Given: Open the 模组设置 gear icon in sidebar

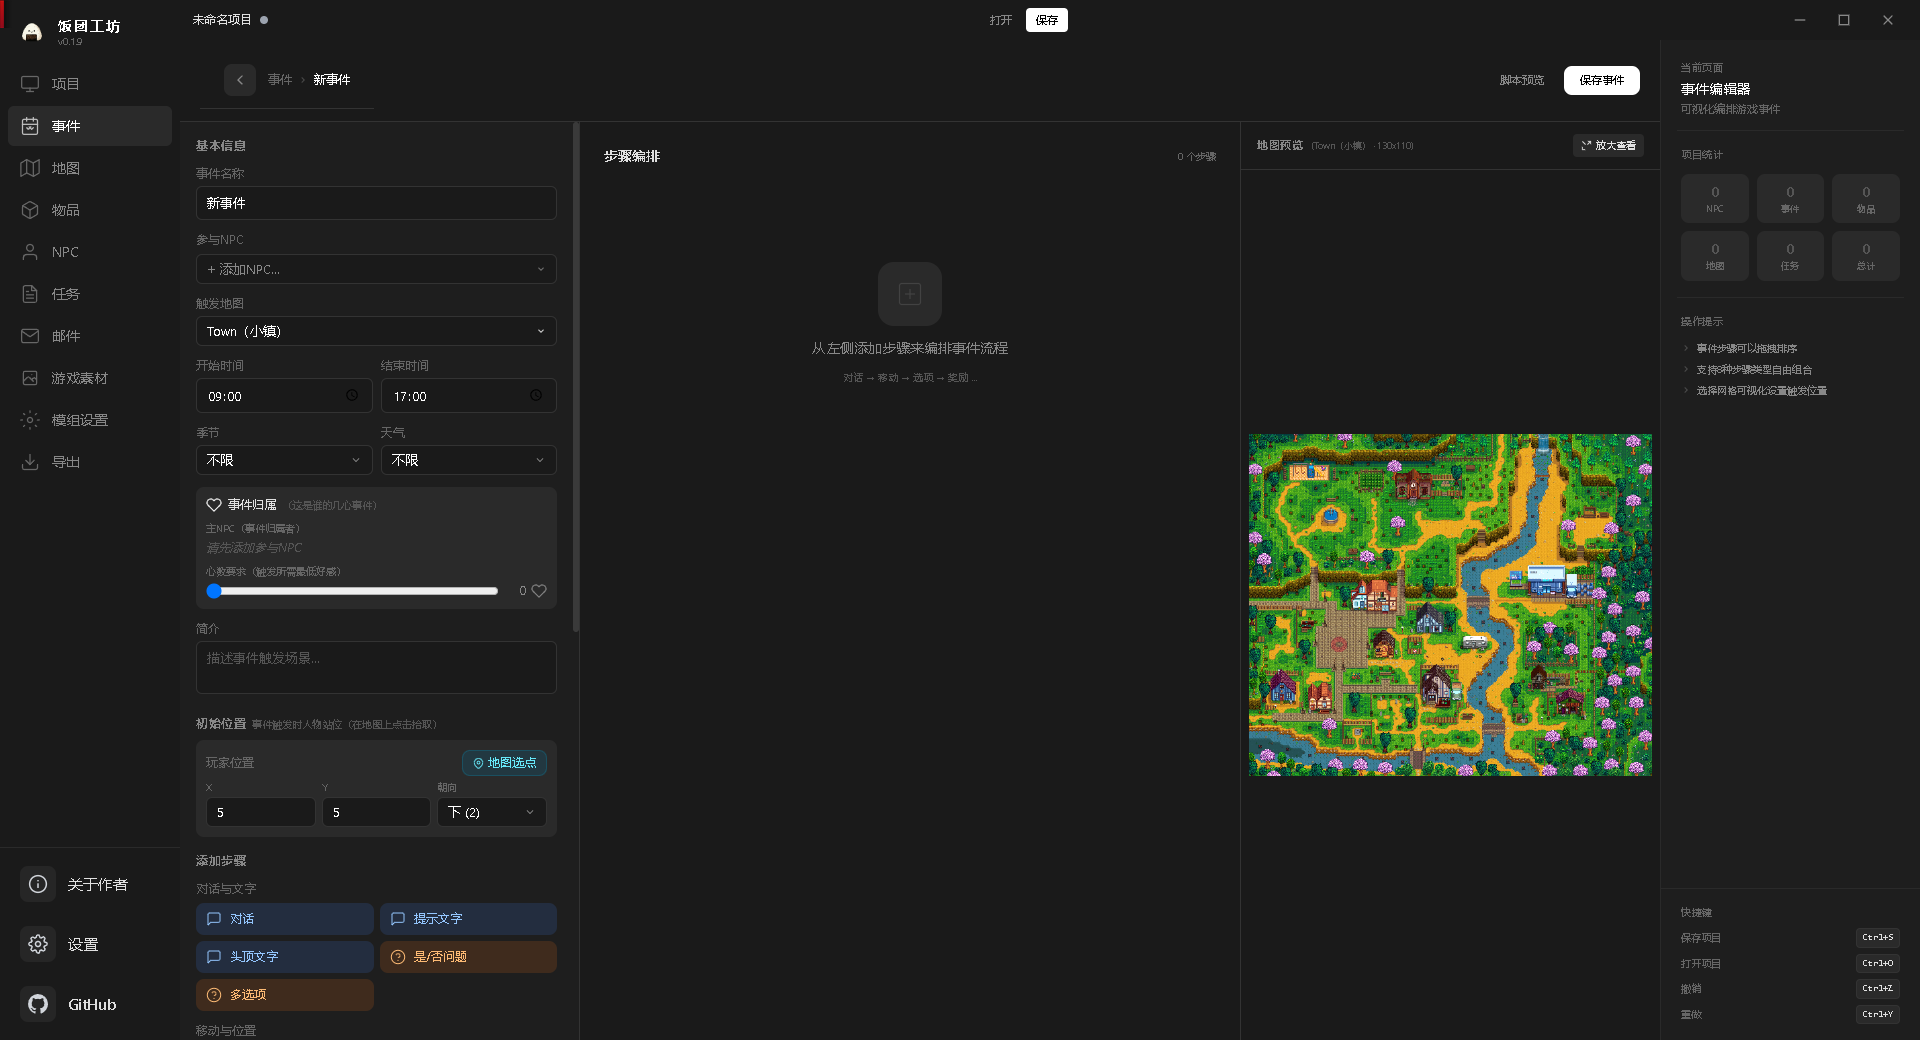Looking at the screenshot, I should [x=30, y=420].
